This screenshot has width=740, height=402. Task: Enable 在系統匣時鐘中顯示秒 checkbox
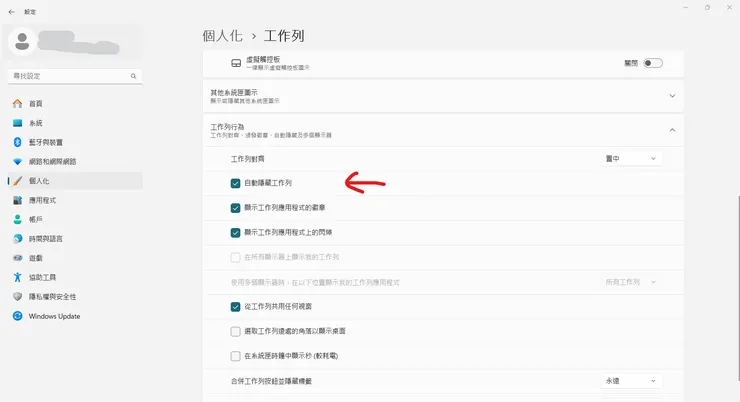235,356
